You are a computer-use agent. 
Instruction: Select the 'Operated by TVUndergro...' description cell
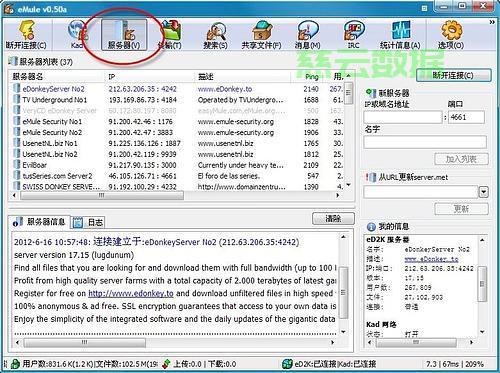click(240, 100)
